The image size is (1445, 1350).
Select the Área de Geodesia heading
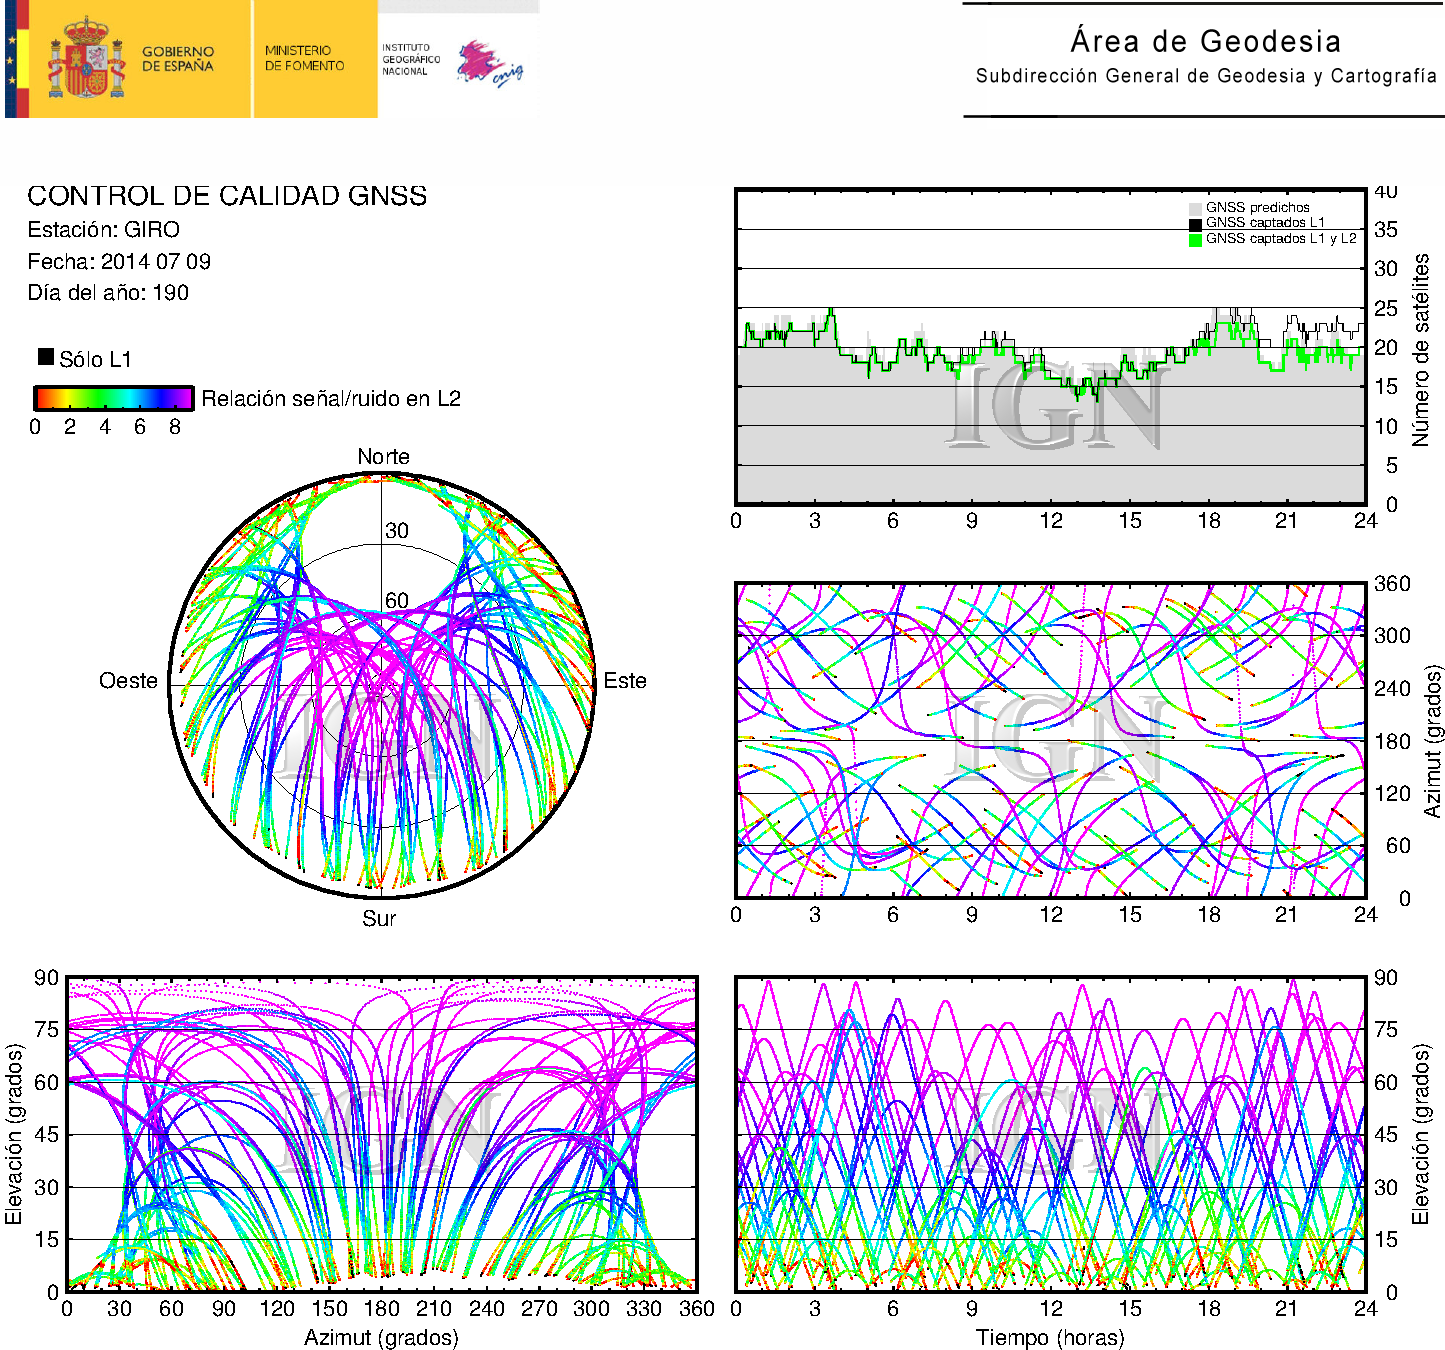point(1205,42)
